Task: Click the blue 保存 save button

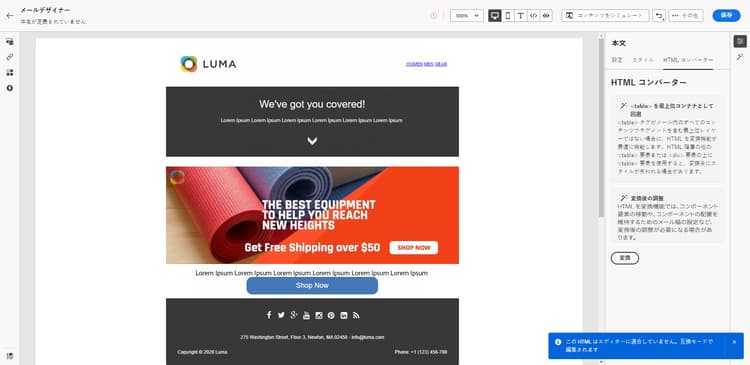Action: pyautogui.click(x=726, y=15)
